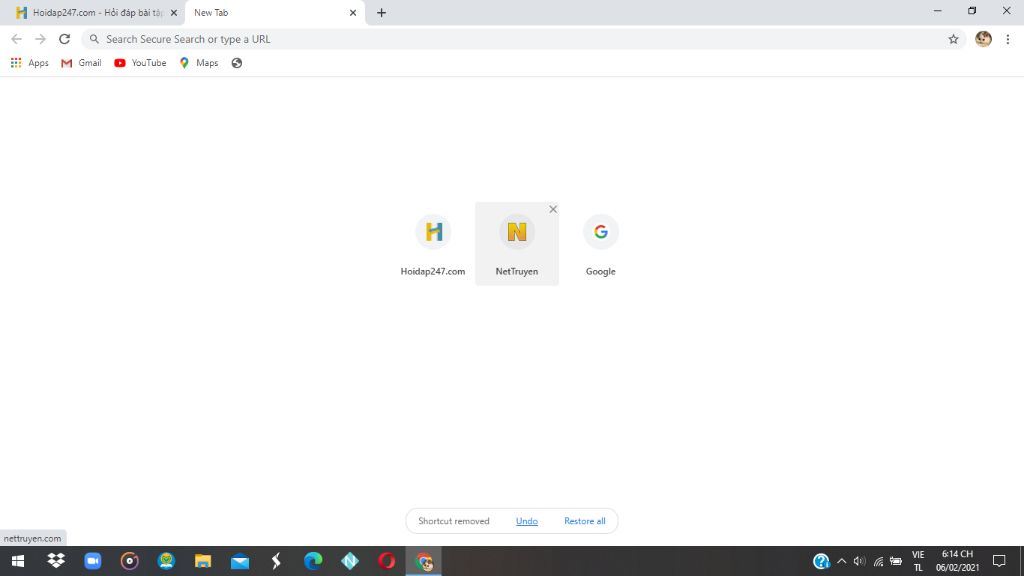Click the address bar search field
This screenshot has height=576, width=1024.
(x=522, y=39)
